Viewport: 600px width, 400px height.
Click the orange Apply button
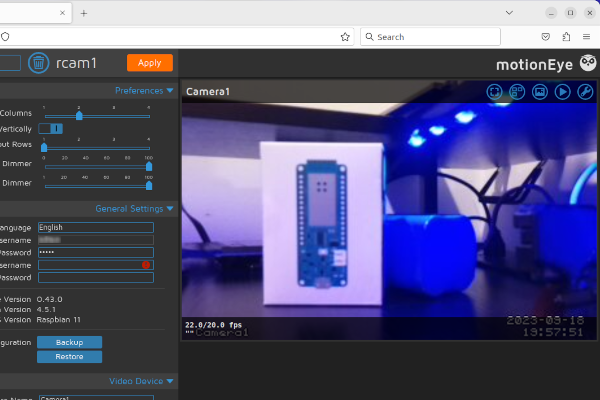150,63
